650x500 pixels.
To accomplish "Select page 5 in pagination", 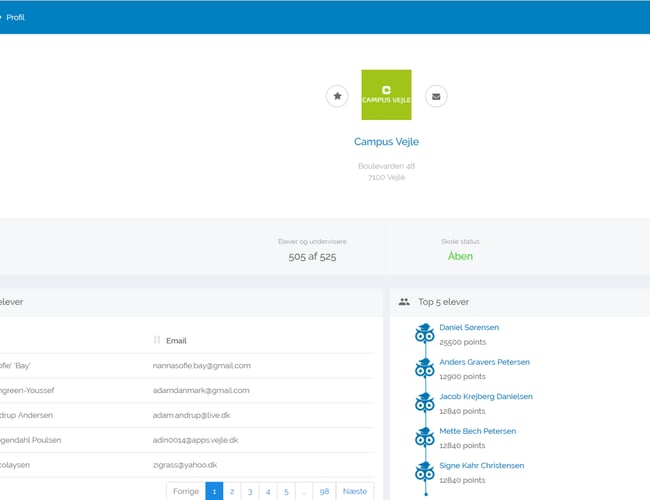I will (285, 491).
